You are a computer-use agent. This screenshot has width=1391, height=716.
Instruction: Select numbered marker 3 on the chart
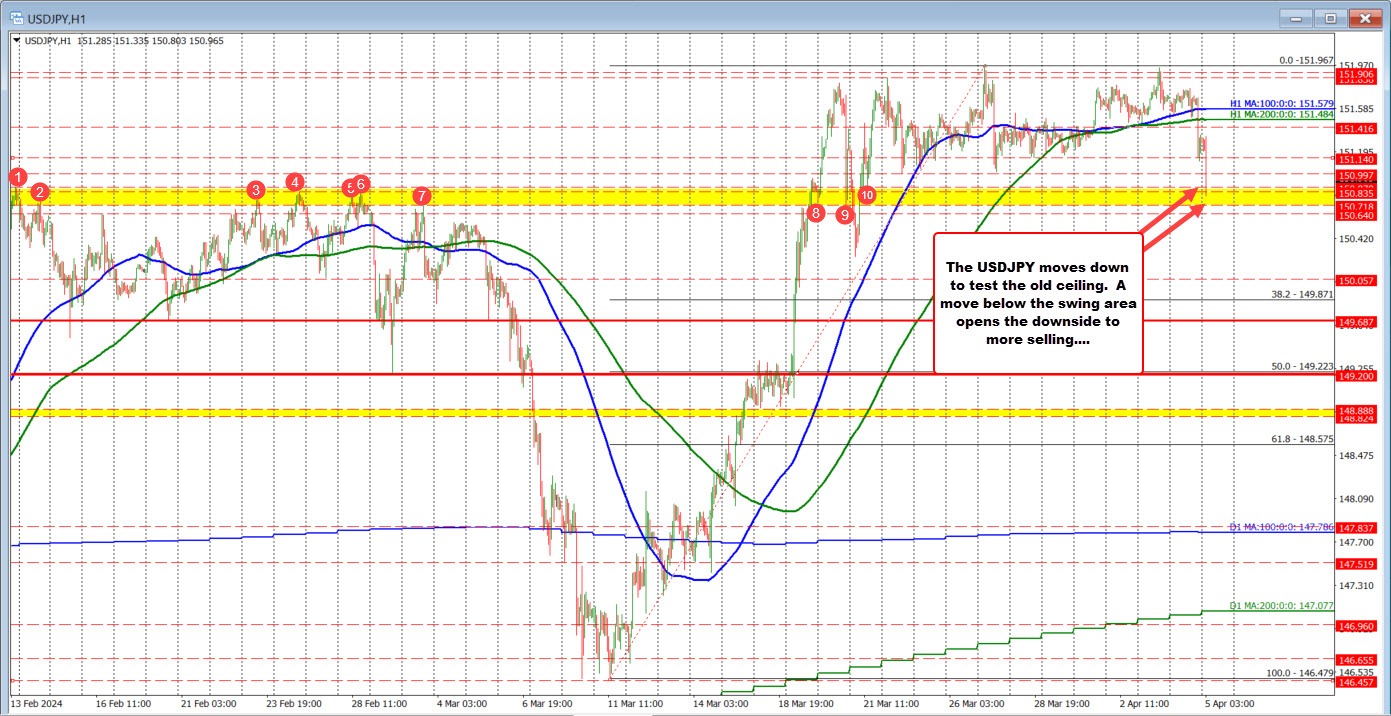point(255,190)
